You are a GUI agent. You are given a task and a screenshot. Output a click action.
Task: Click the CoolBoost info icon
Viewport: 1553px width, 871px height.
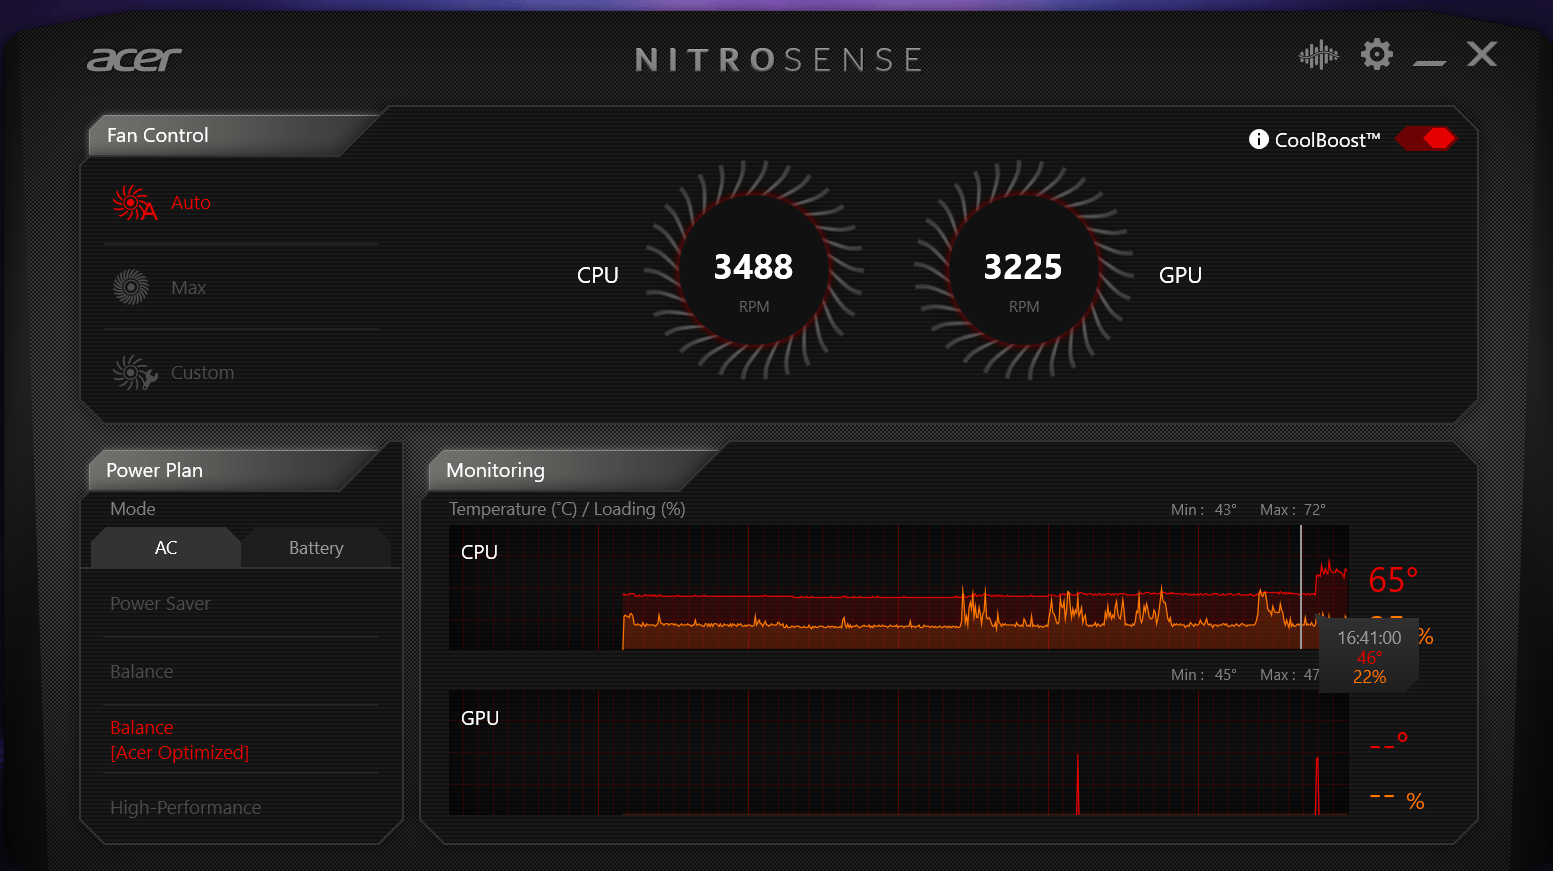[x=1257, y=139]
